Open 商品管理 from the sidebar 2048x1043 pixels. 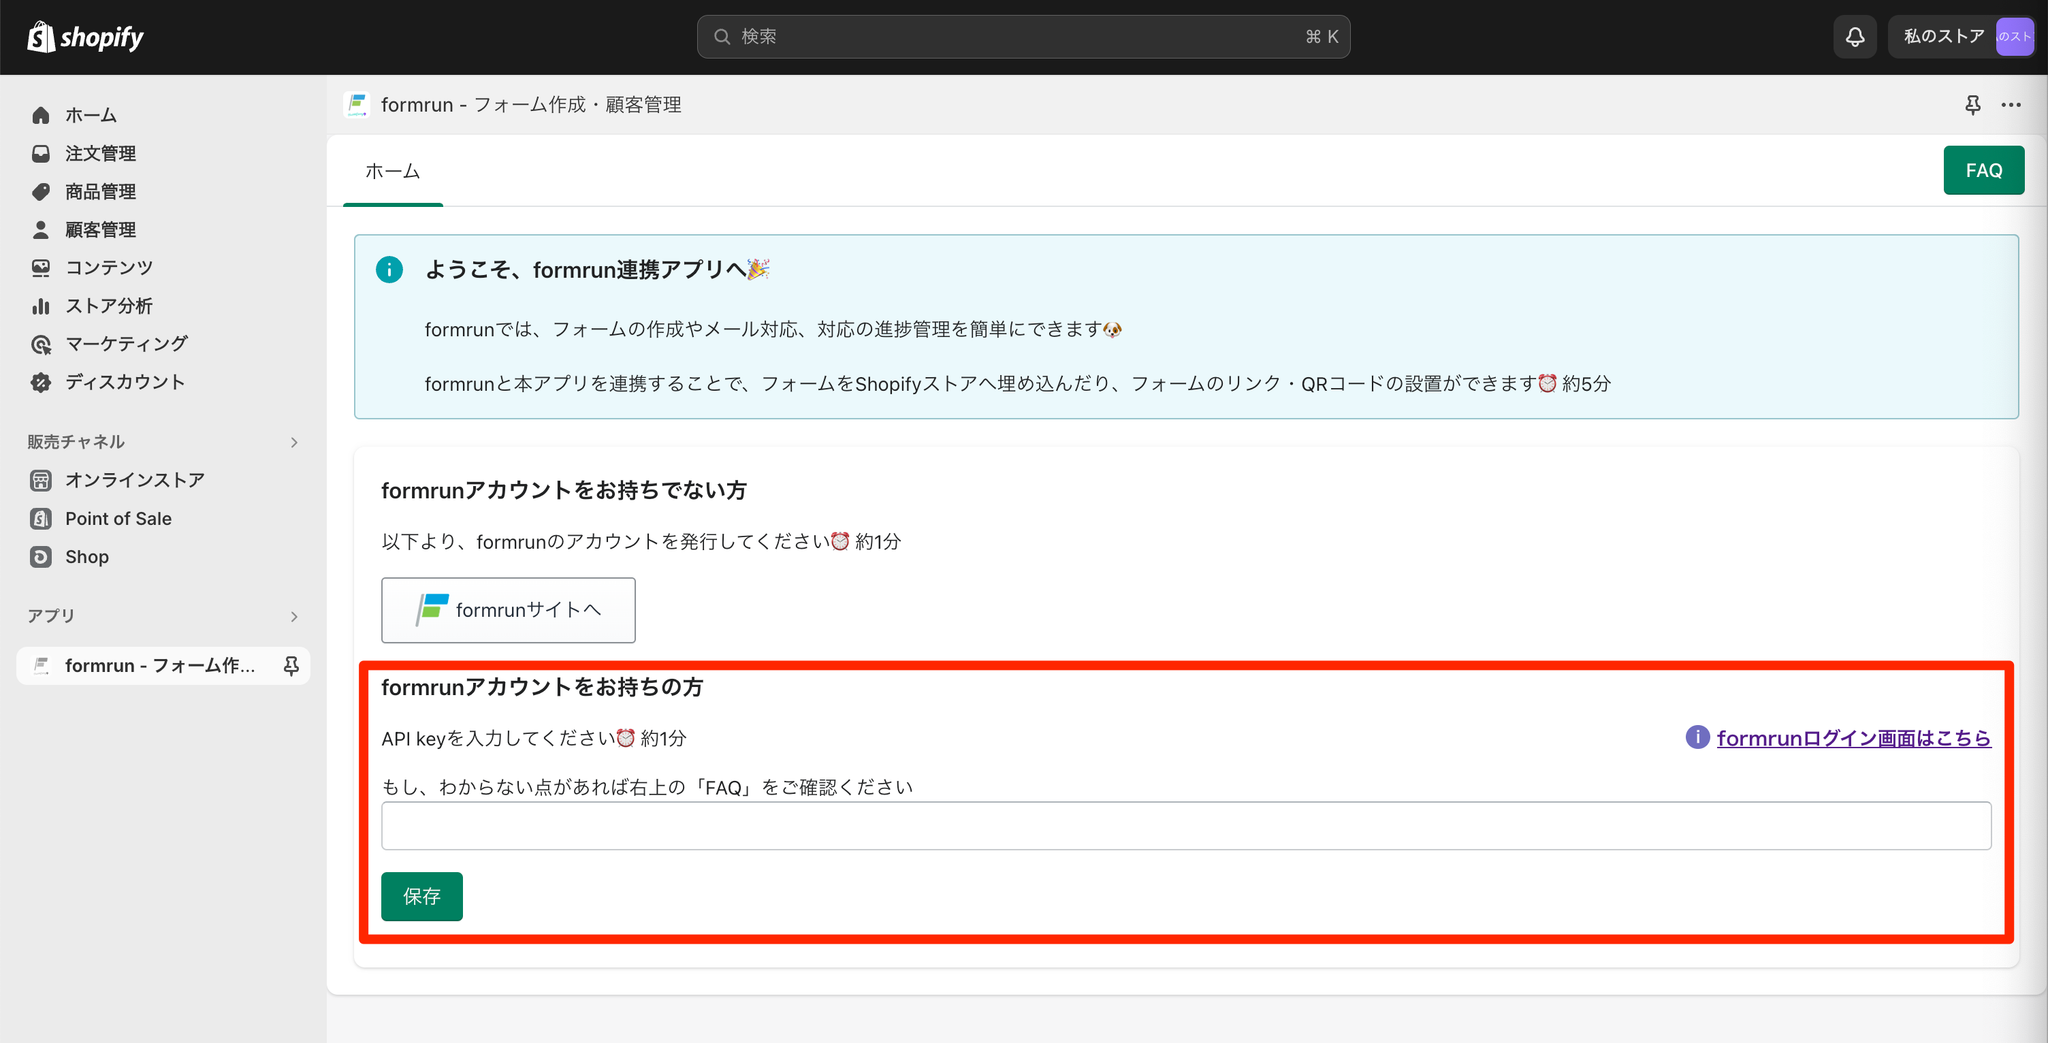tap(100, 191)
